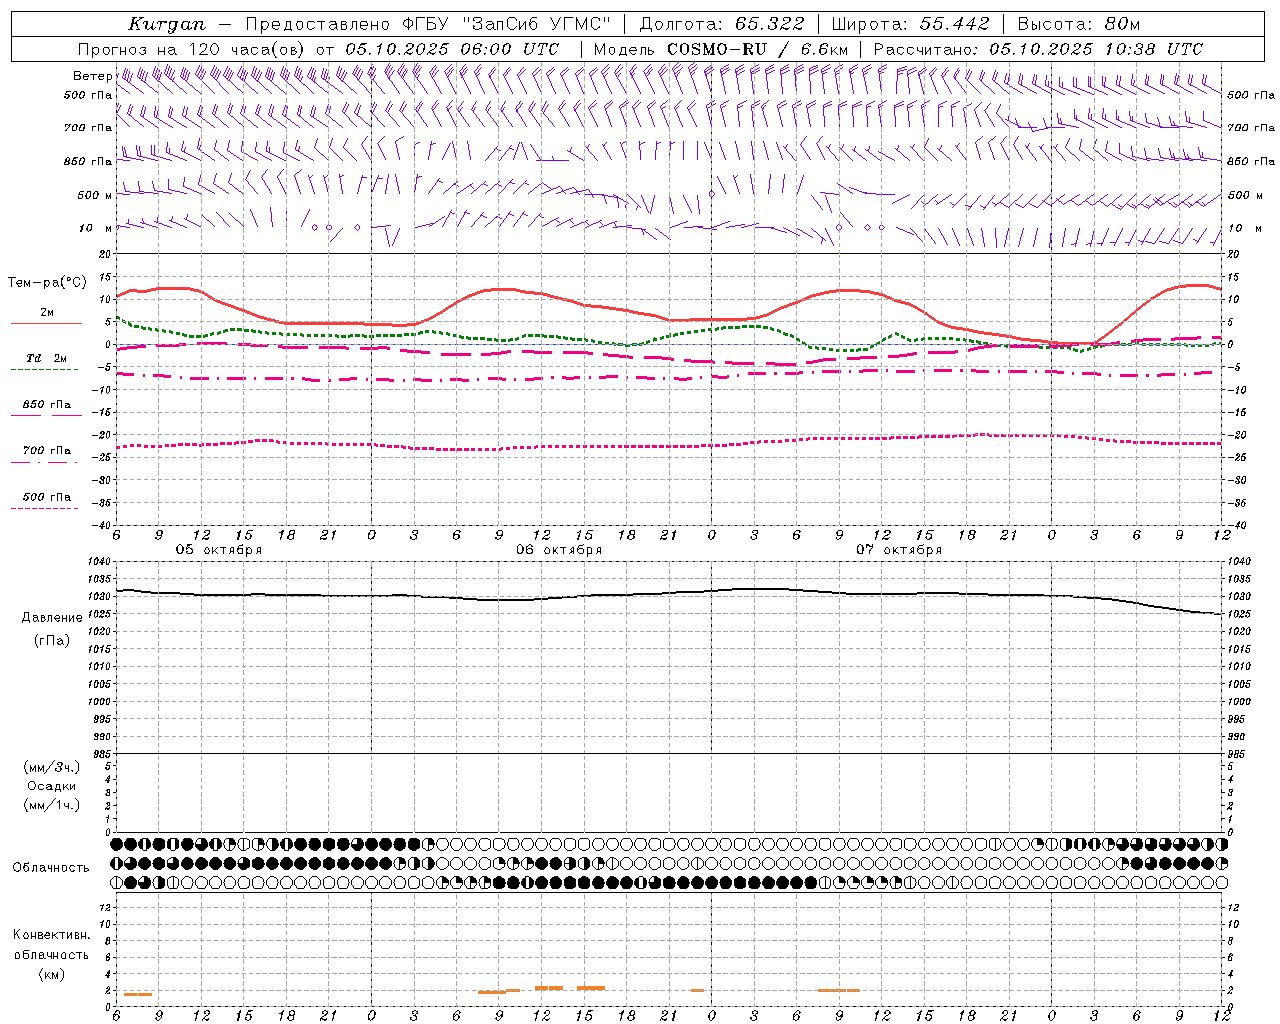Click the "Давление" pressure label
Screen dimensions: 1280x1024
coord(52,618)
